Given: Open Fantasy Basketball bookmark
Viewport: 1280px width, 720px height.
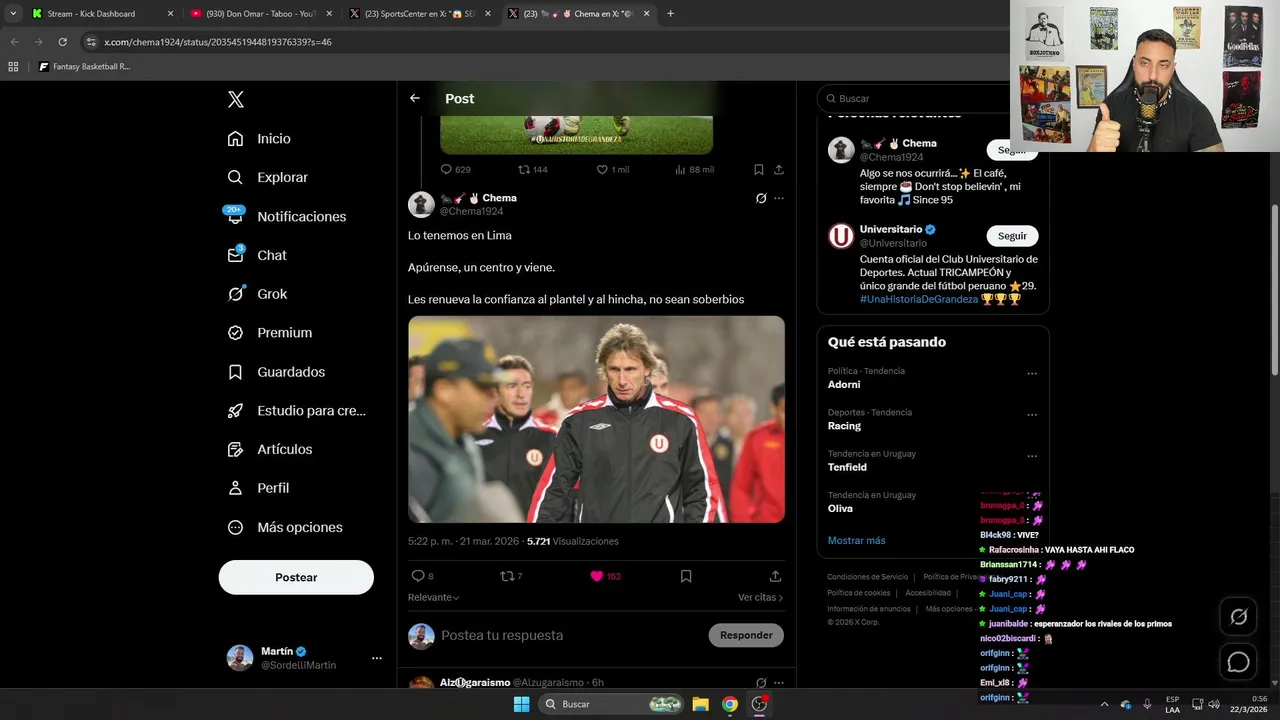Looking at the screenshot, I should click(85, 67).
